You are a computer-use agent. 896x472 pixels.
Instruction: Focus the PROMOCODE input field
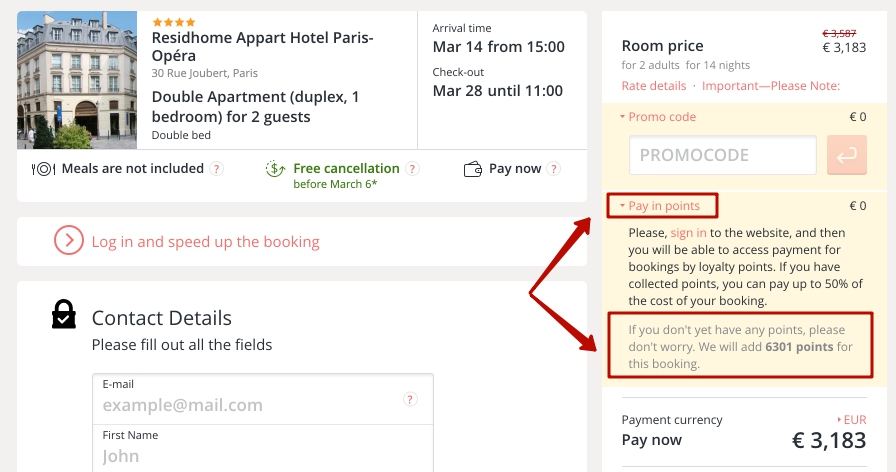point(723,155)
